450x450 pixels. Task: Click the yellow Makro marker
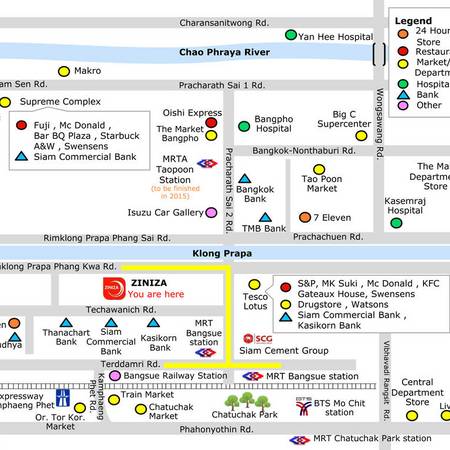pyautogui.click(x=64, y=71)
